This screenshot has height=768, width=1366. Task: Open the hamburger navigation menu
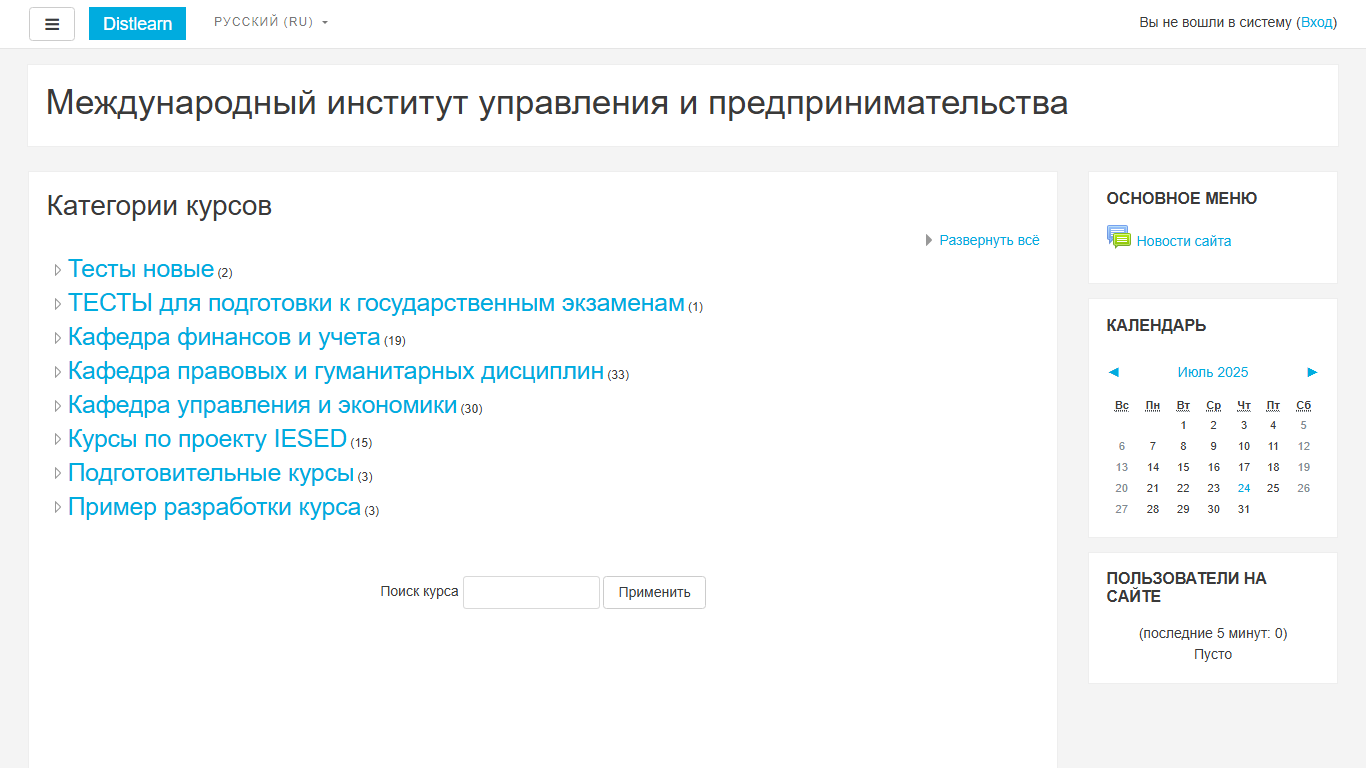pos(52,24)
